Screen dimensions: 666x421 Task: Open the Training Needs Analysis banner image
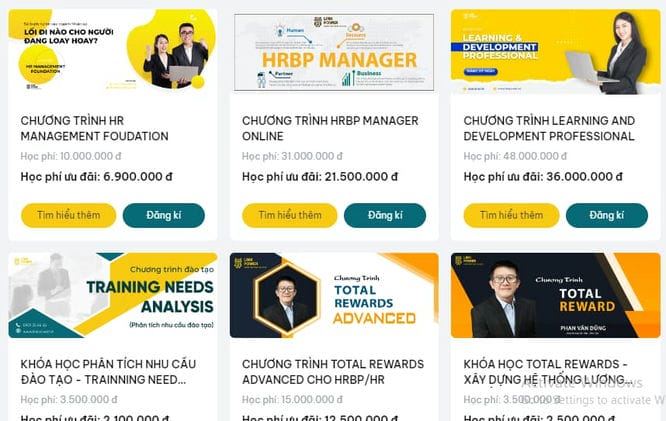(x=113, y=295)
